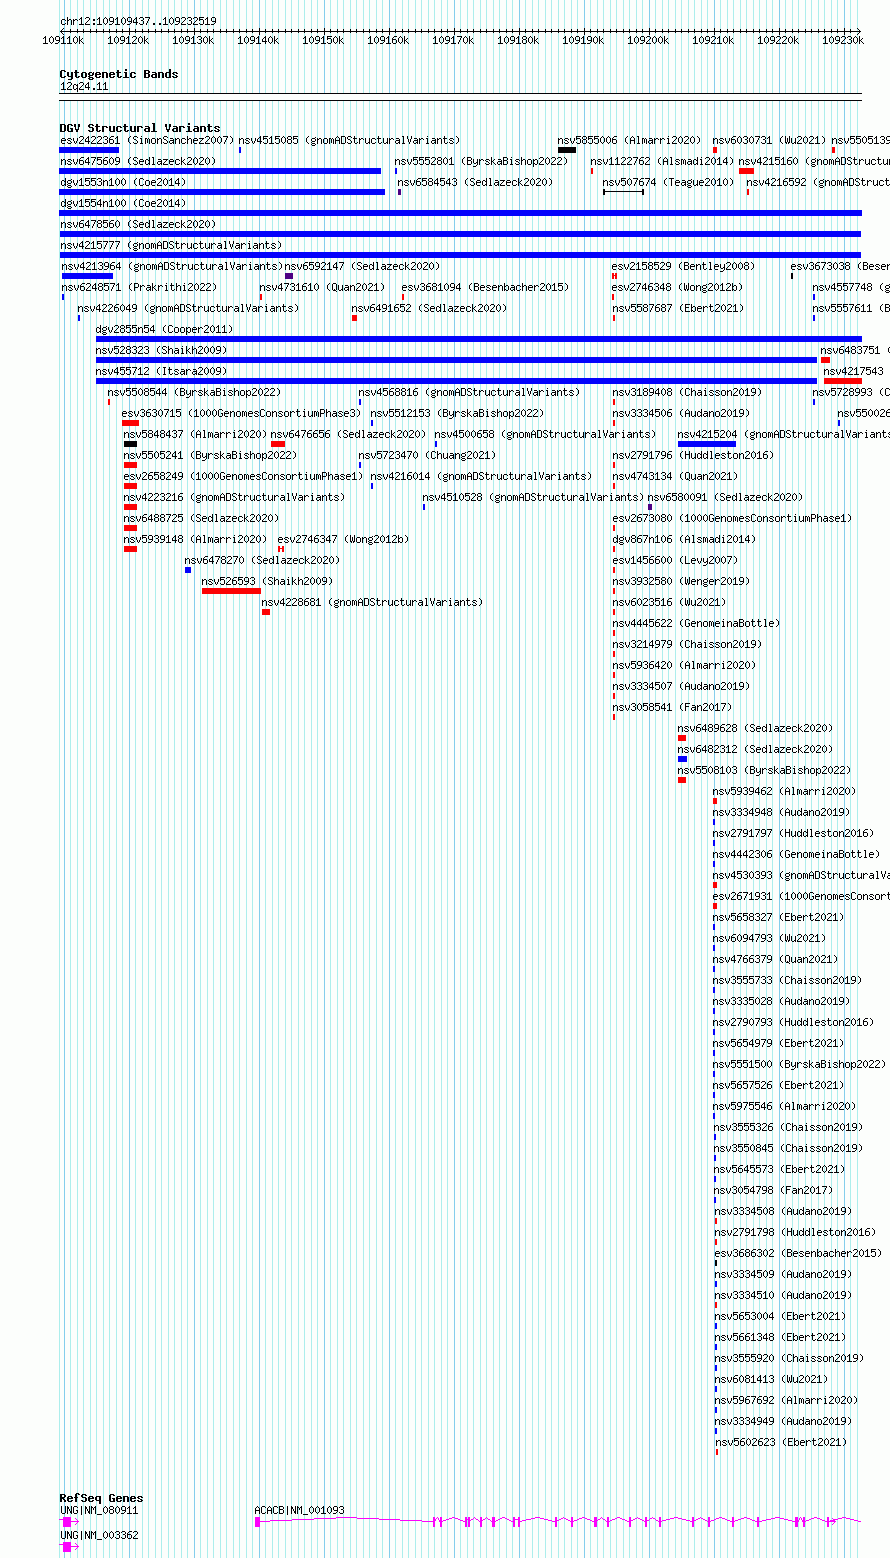
Task: Click the blue nsv4215204 gnomAD bar
Action: pos(707,444)
